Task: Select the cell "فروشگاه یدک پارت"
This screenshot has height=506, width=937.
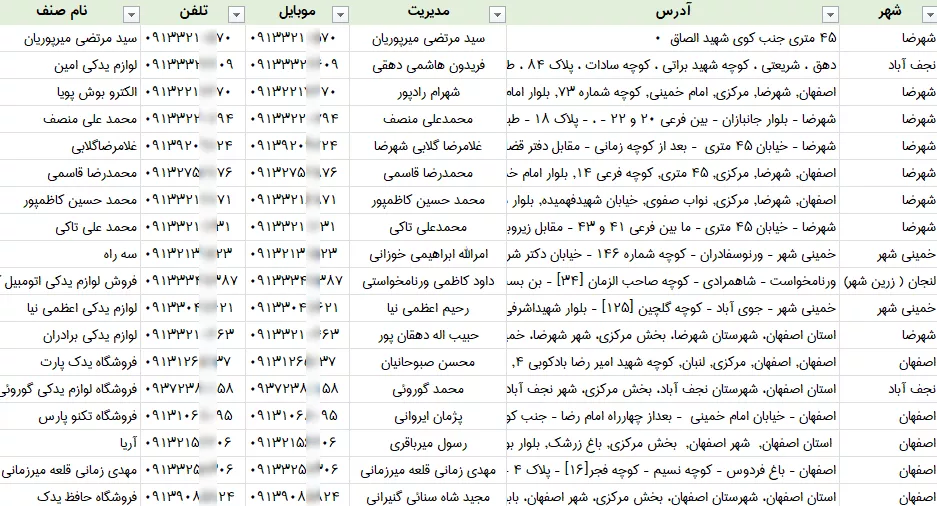Action: point(70,362)
